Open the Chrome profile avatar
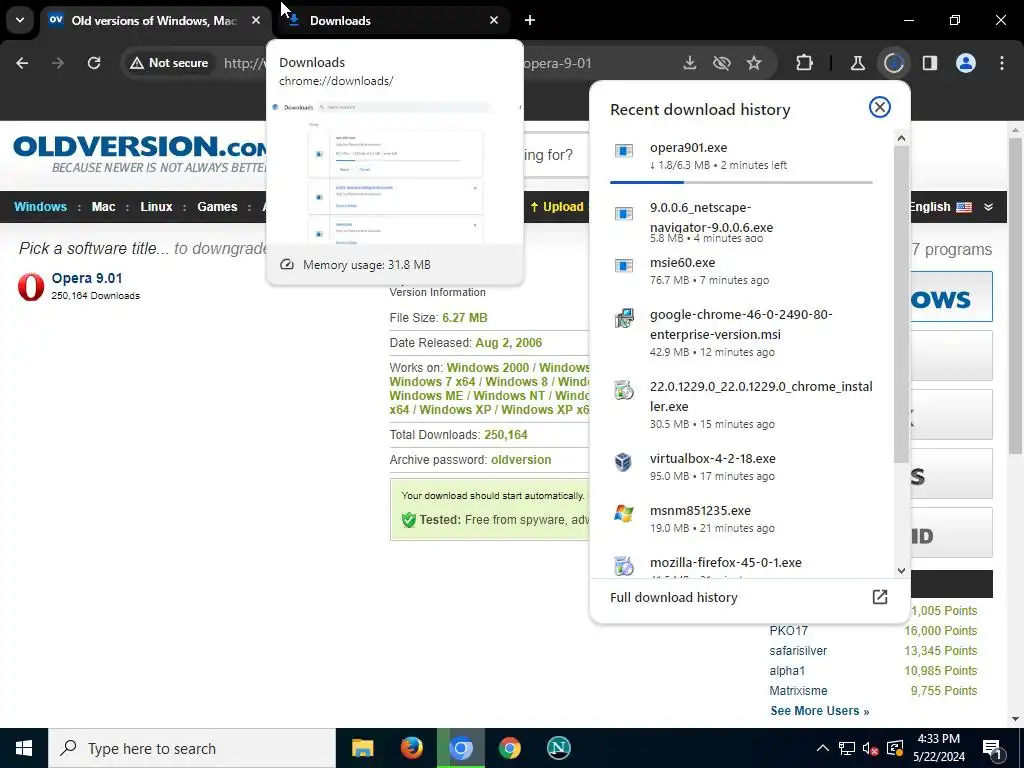1024x768 pixels. [x=966, y=63]
